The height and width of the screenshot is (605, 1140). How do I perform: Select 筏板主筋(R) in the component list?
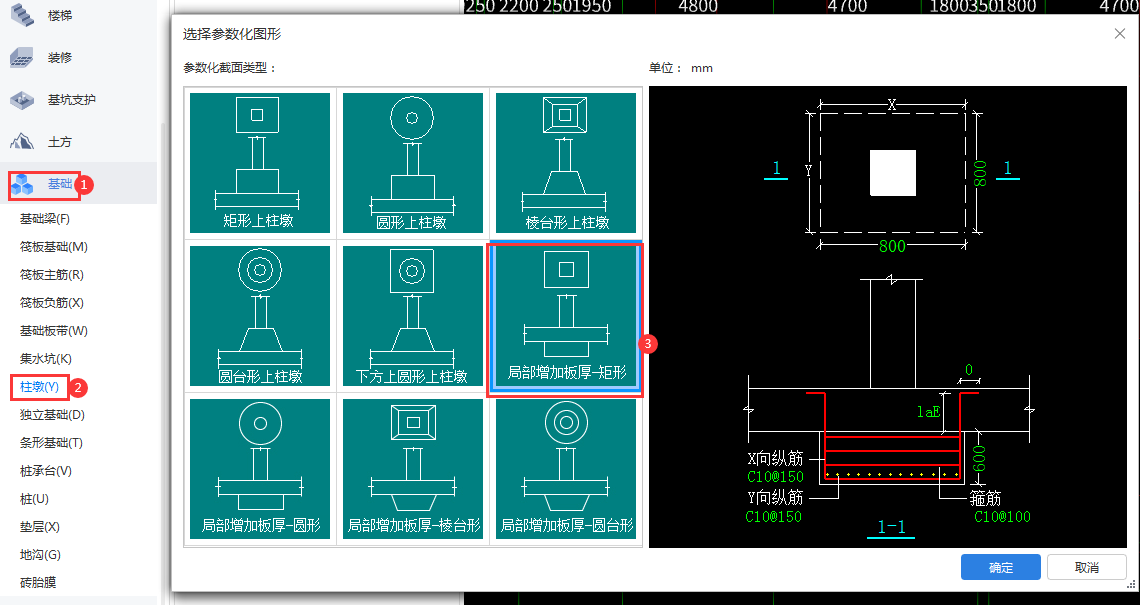[x=52, y=275]
